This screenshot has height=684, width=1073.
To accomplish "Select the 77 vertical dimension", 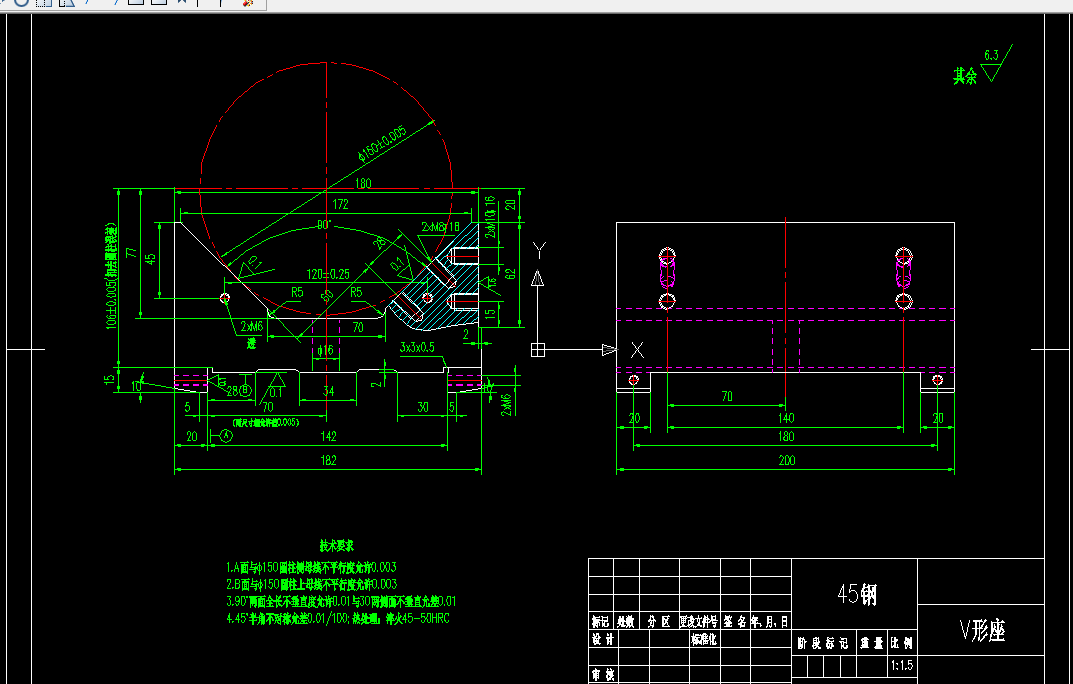I will pos(131,252).
